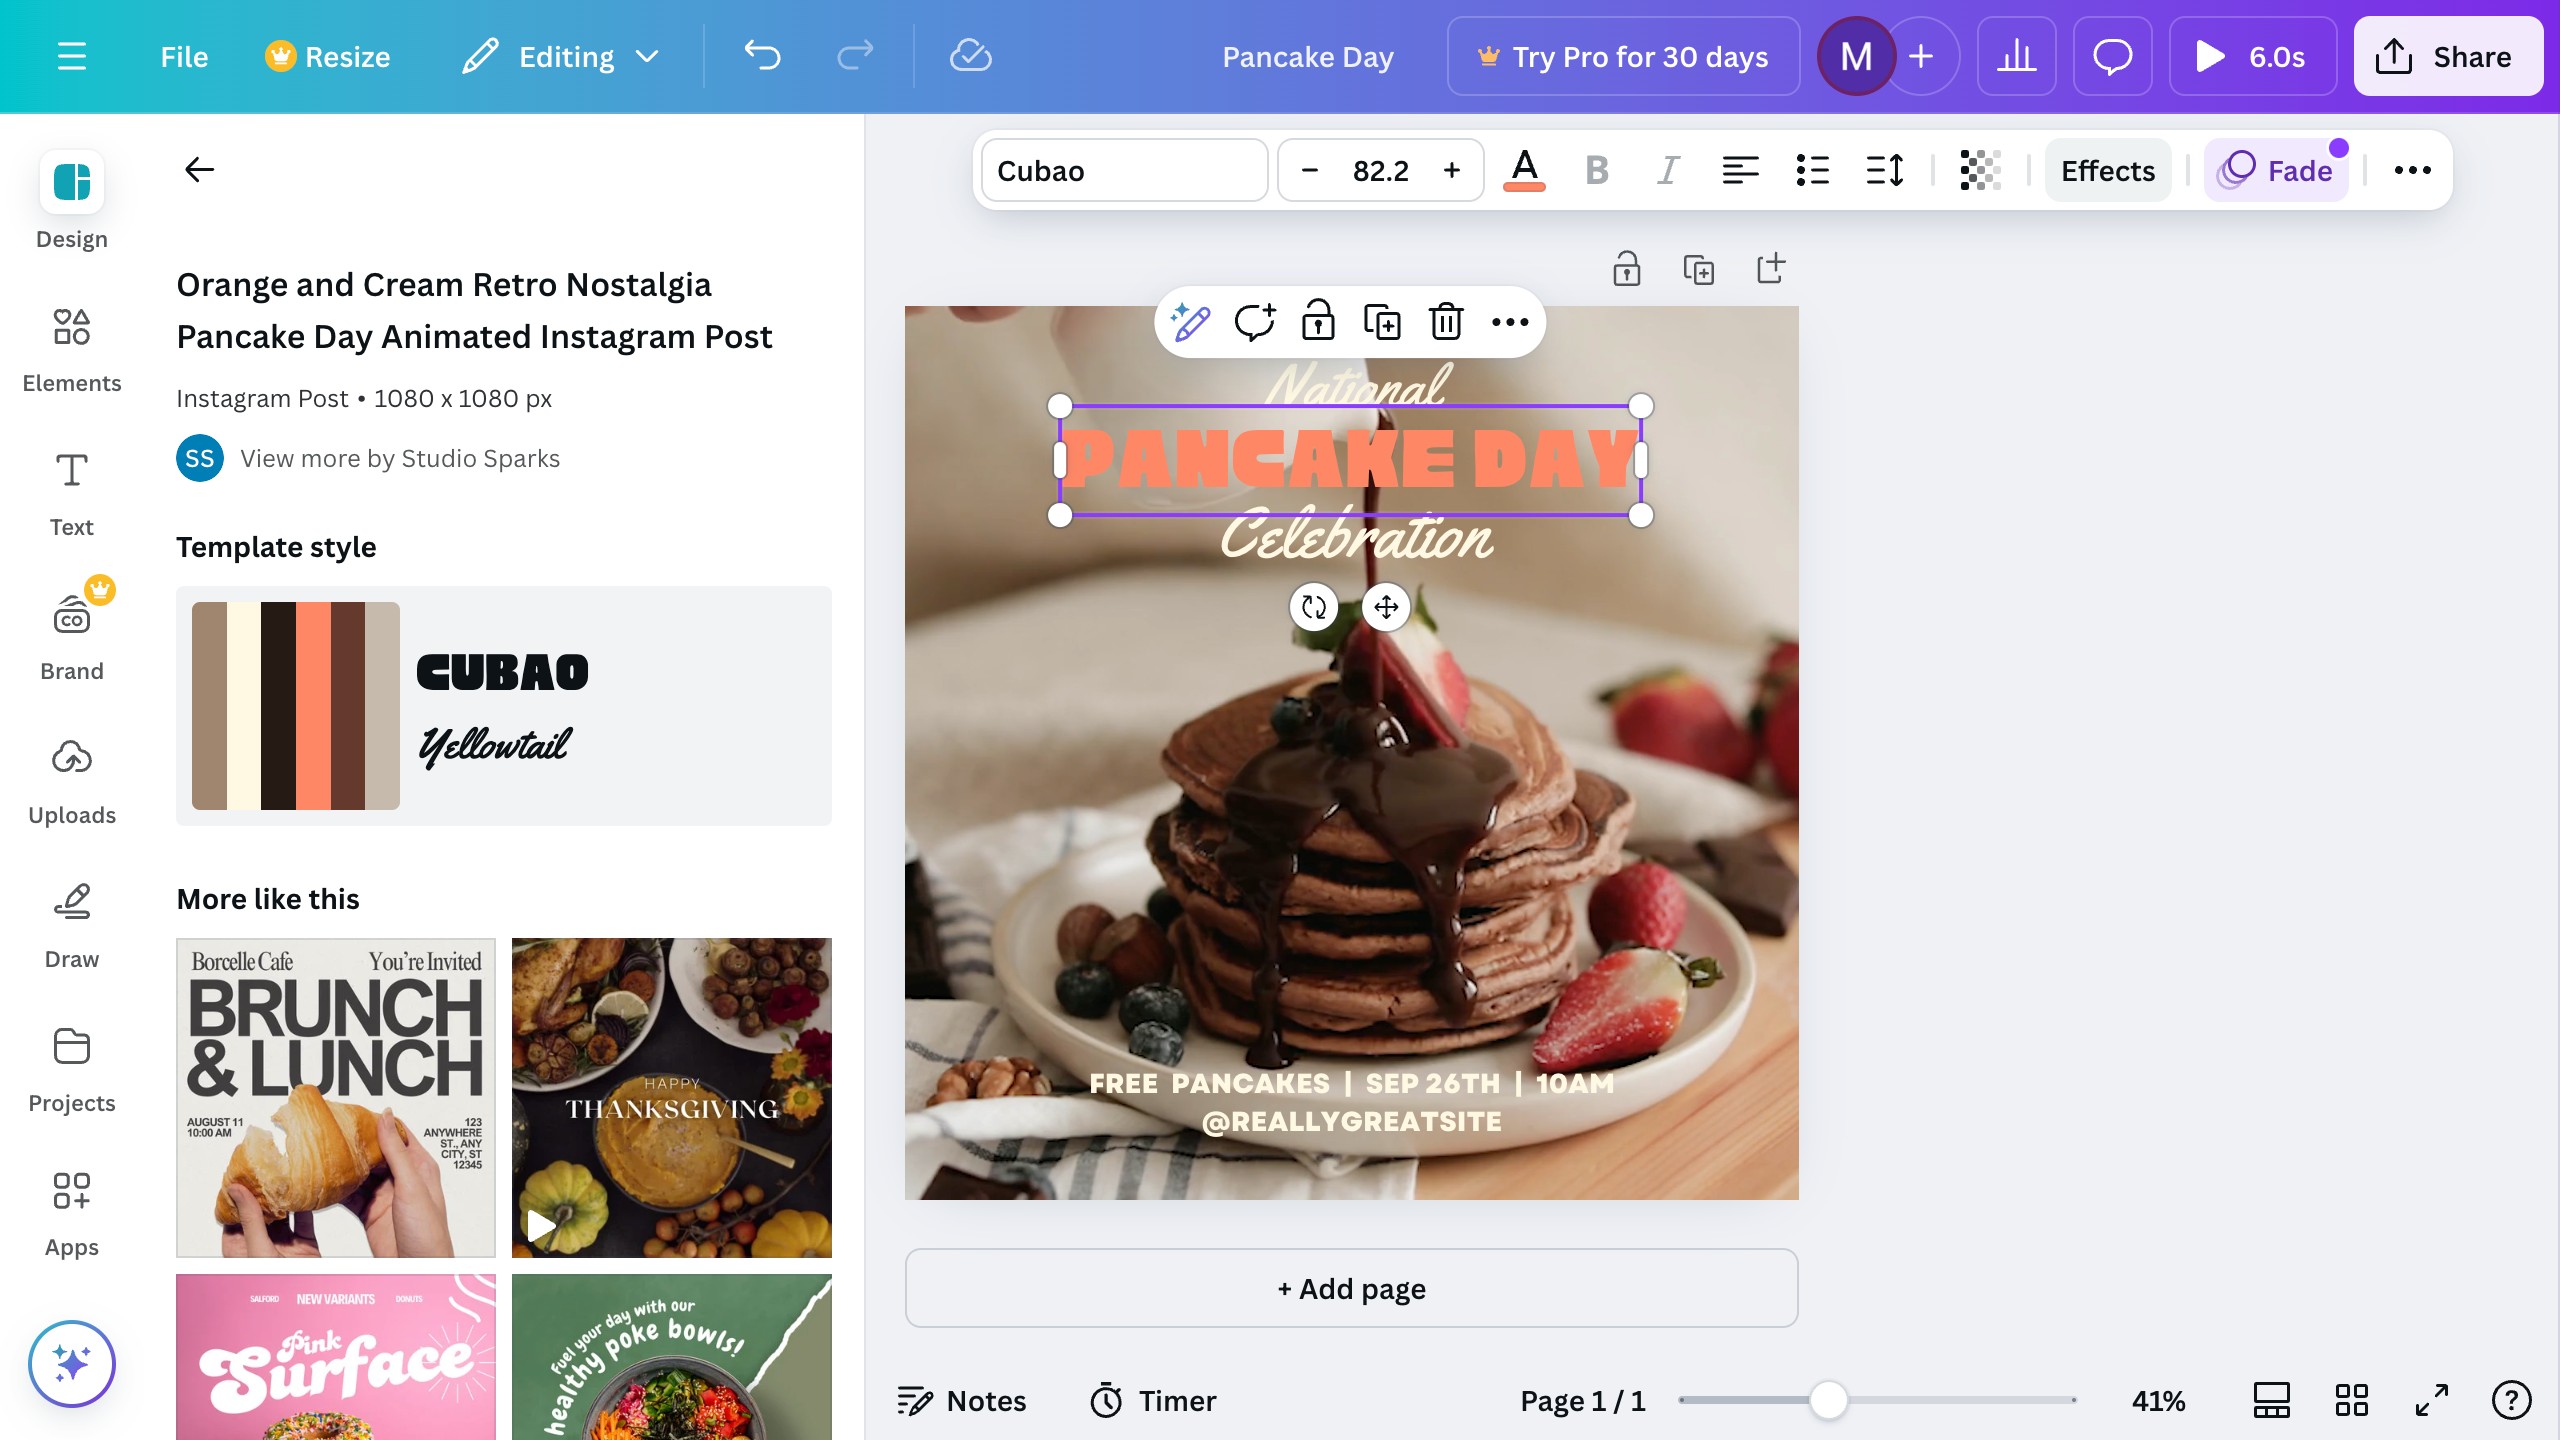Click Try Pro for 30 days

[1623, 57]
